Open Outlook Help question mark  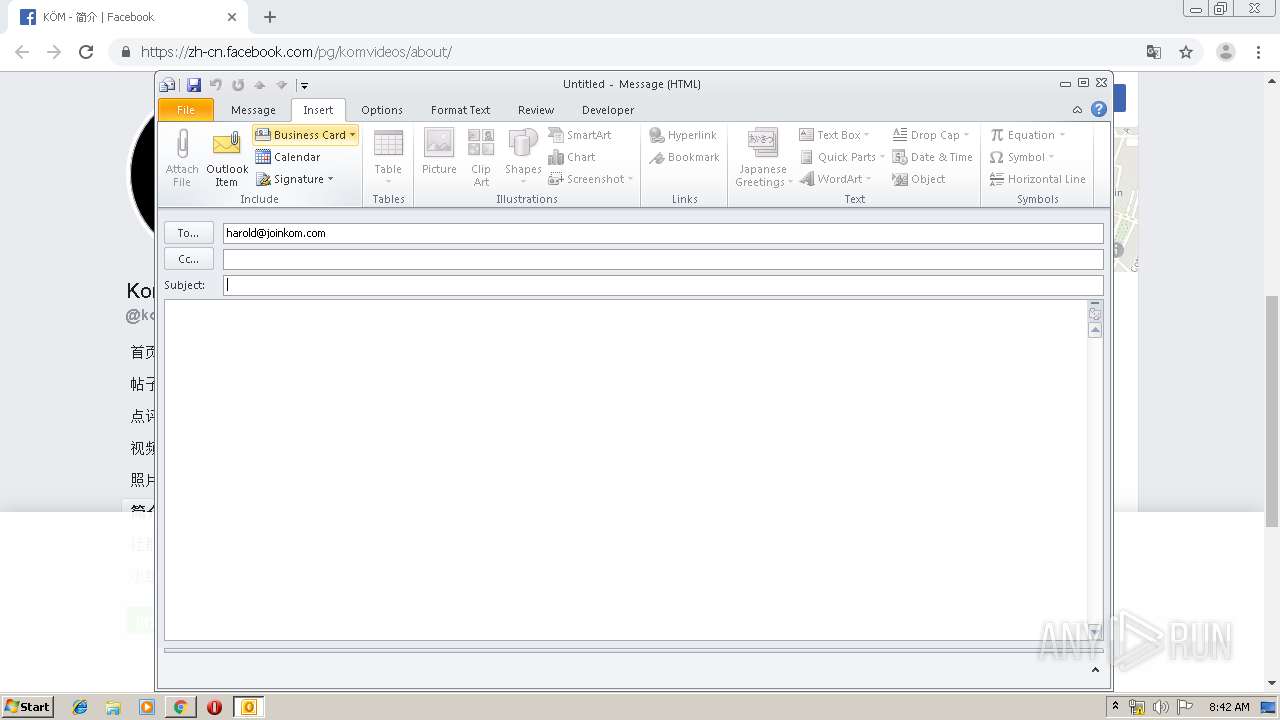pyautogui.click(x=1099, y=110)
